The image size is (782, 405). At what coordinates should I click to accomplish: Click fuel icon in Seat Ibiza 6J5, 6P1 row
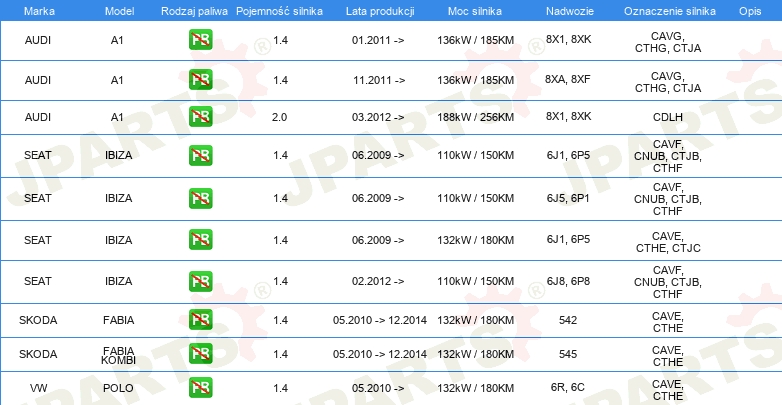[200, 198]
